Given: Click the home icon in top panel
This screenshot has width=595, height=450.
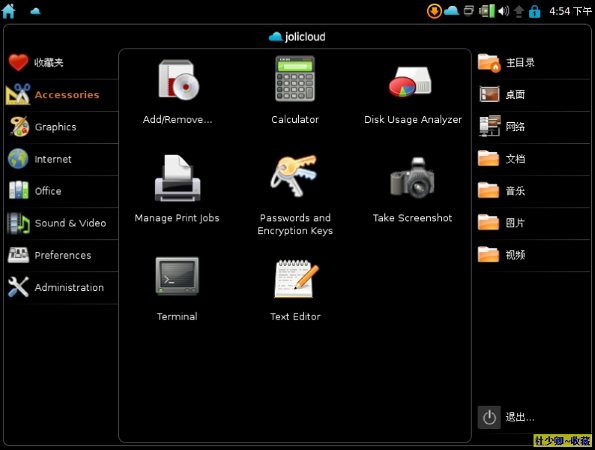Looking at the screenshot, I should (8, 11).
